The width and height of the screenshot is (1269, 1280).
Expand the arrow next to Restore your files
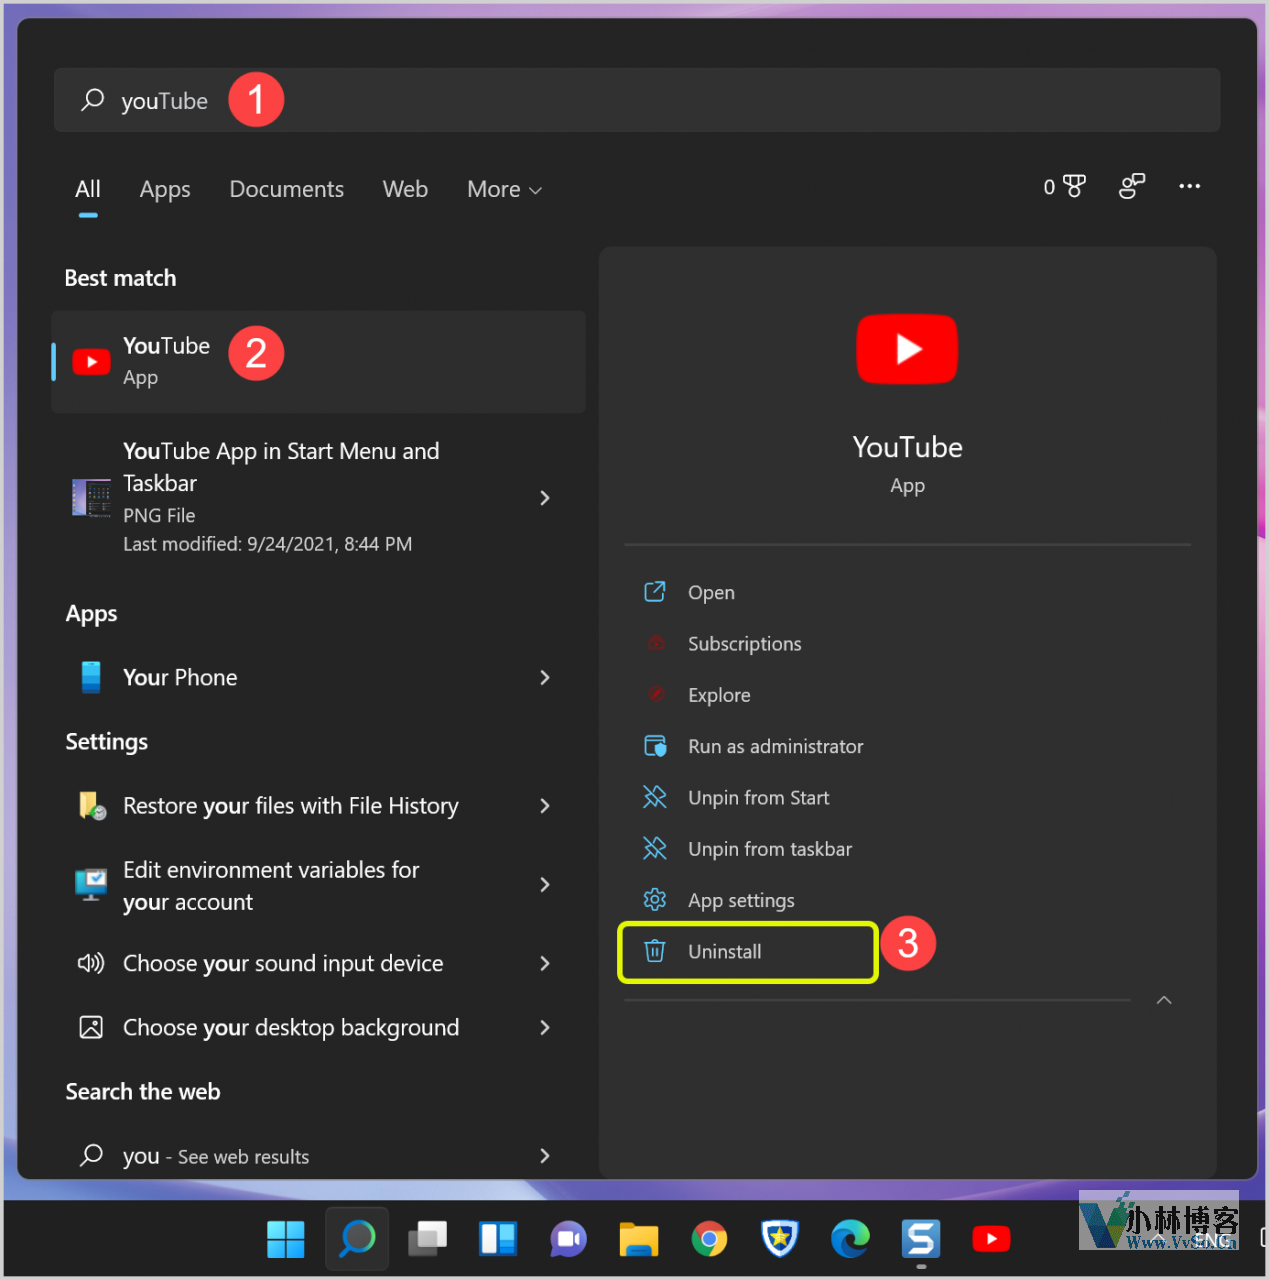pyautogui.click(x=545, y=806)
